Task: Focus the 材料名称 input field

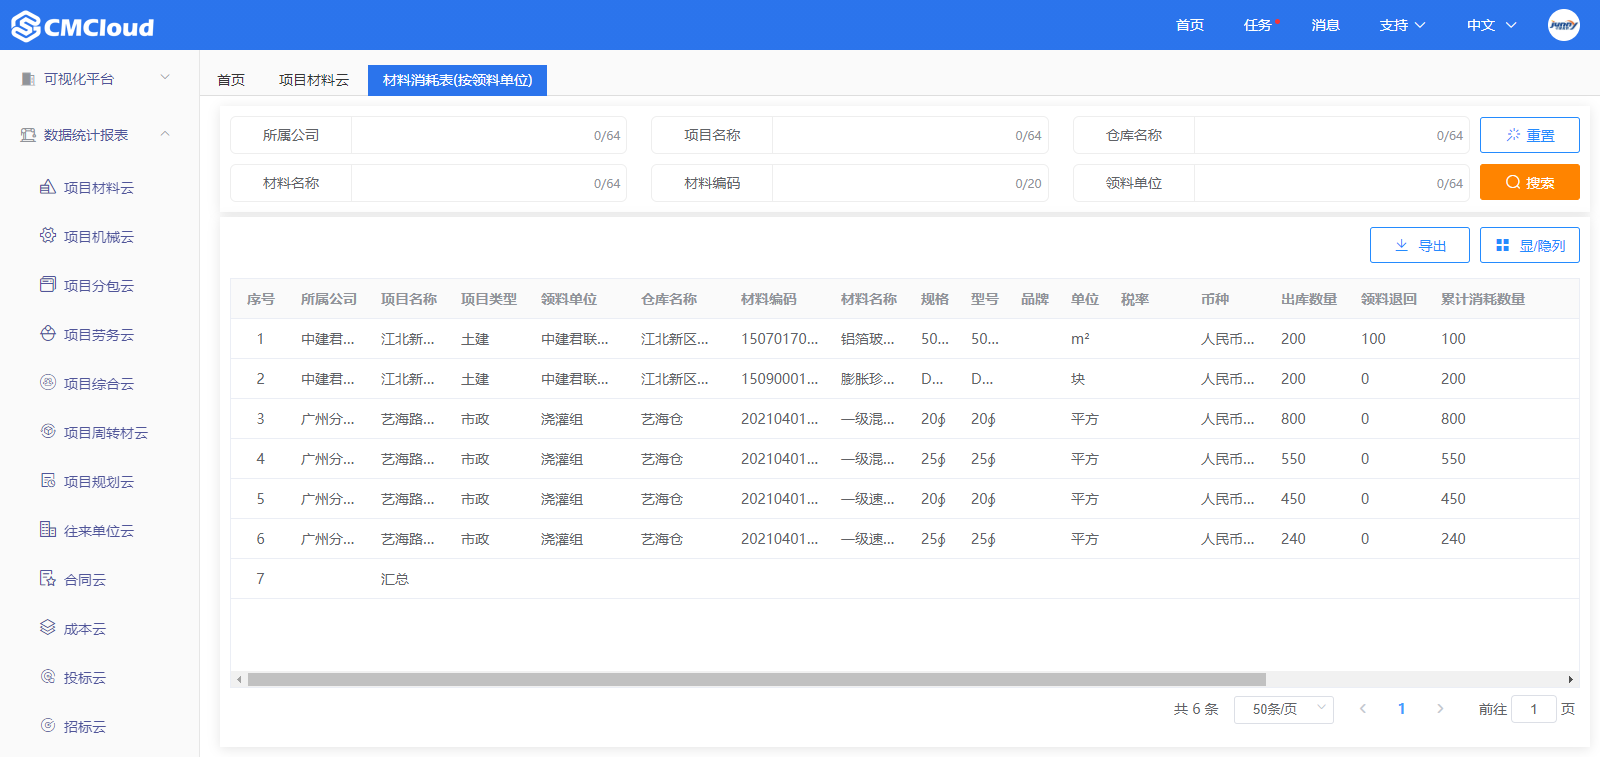Action: pos(489,183)
